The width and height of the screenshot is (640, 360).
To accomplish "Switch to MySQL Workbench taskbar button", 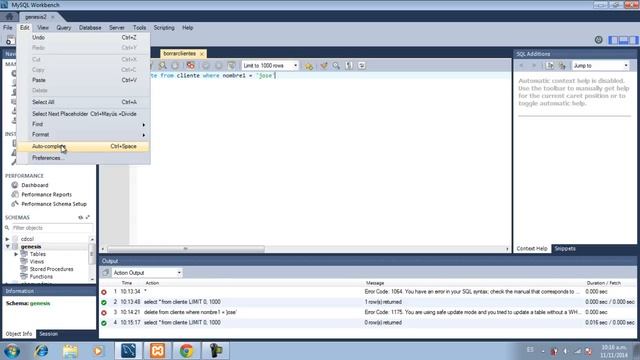I will click(128, 351).
